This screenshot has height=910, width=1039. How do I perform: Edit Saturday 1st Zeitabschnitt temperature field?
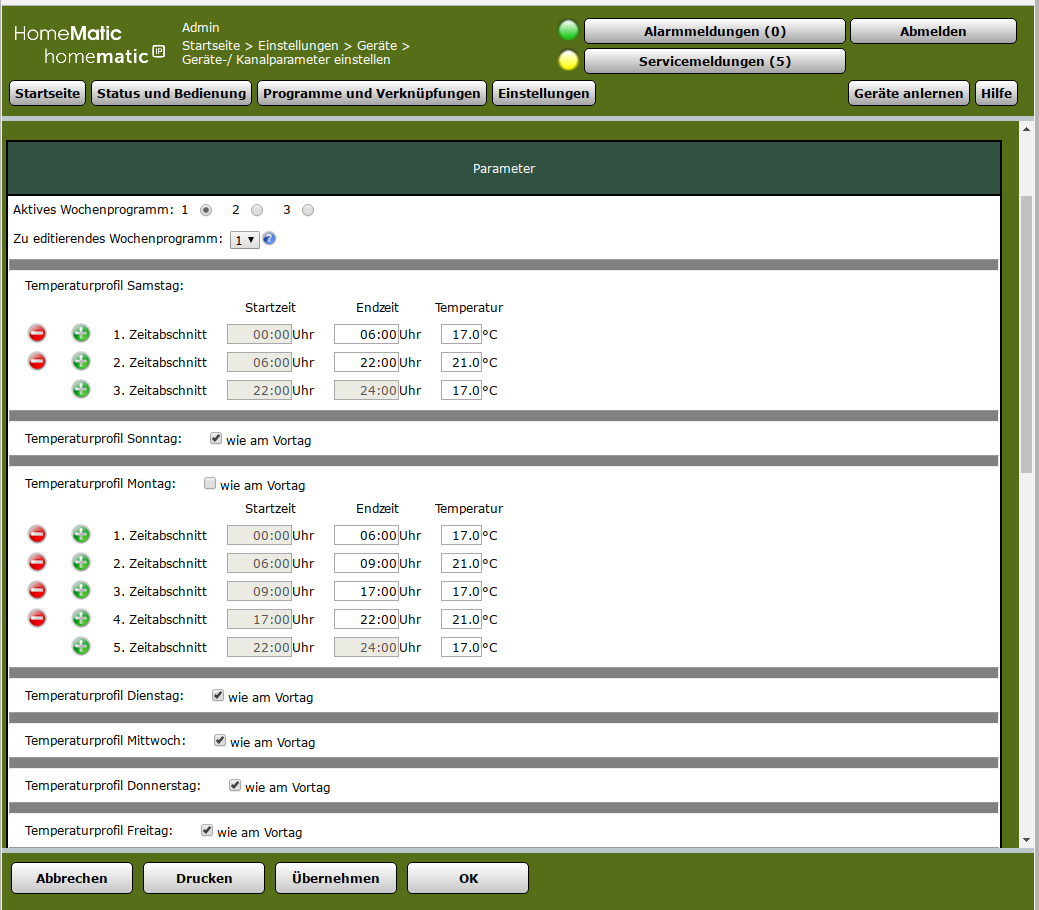461,334
